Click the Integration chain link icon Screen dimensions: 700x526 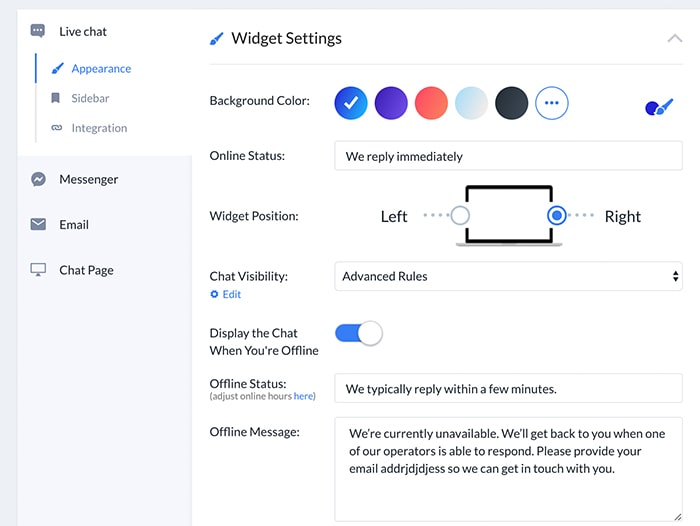pos(56,128)
